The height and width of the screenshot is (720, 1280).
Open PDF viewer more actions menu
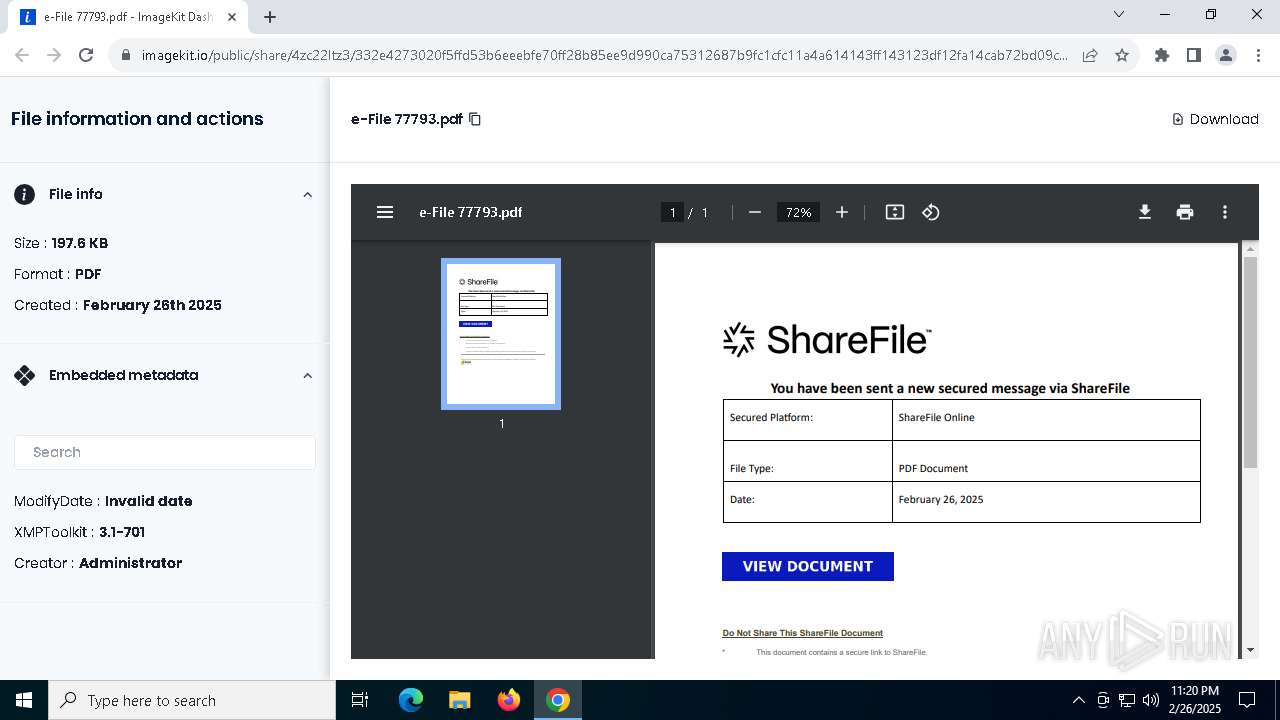point(1225,212)
